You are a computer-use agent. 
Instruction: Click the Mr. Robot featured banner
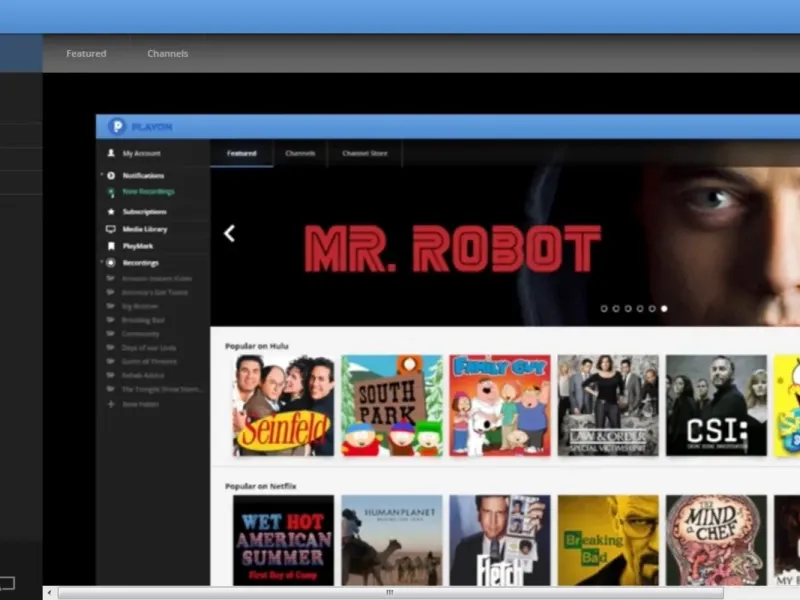505,247
